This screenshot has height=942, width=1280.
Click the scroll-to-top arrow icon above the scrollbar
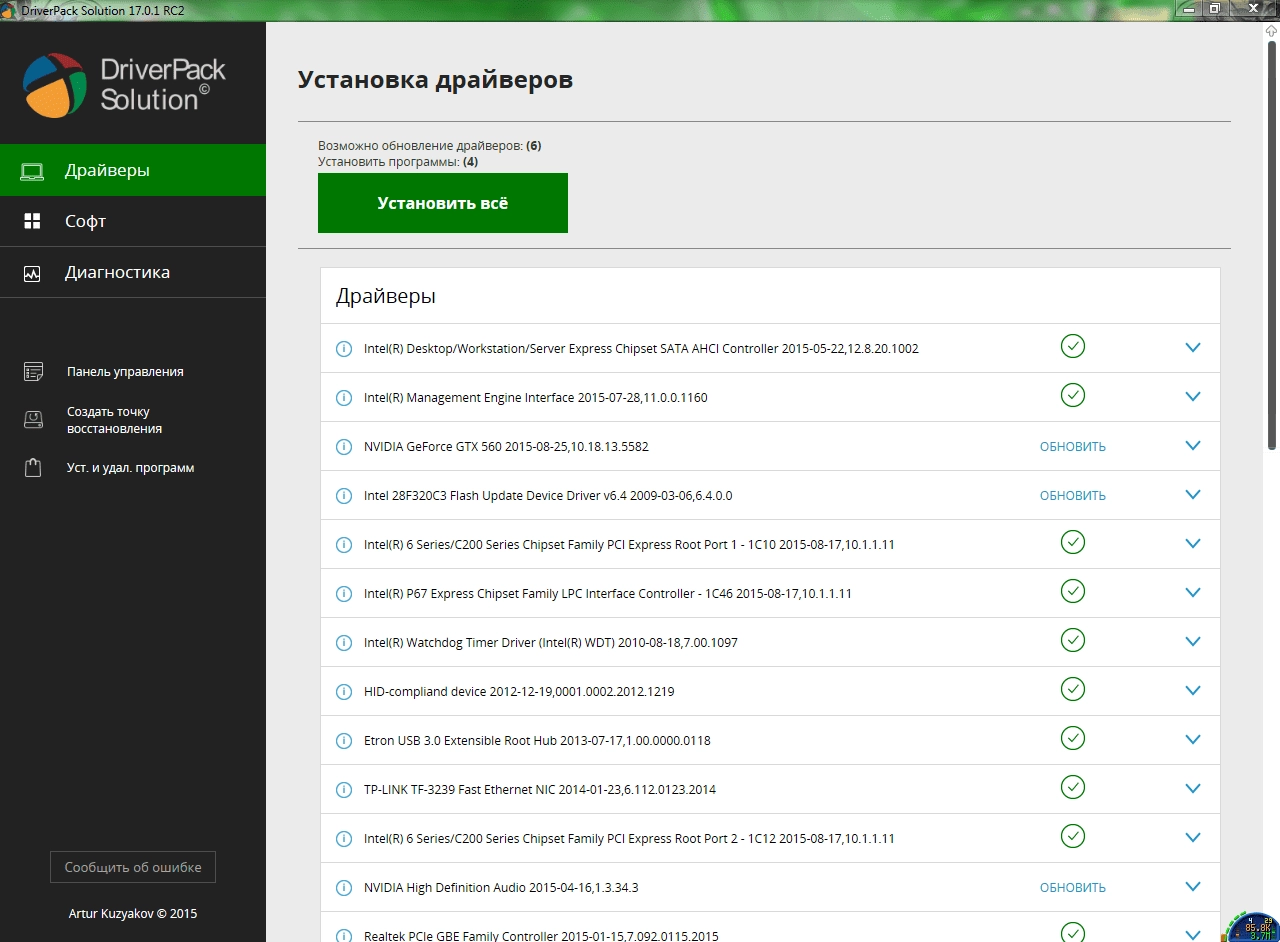pos(1272,31)
